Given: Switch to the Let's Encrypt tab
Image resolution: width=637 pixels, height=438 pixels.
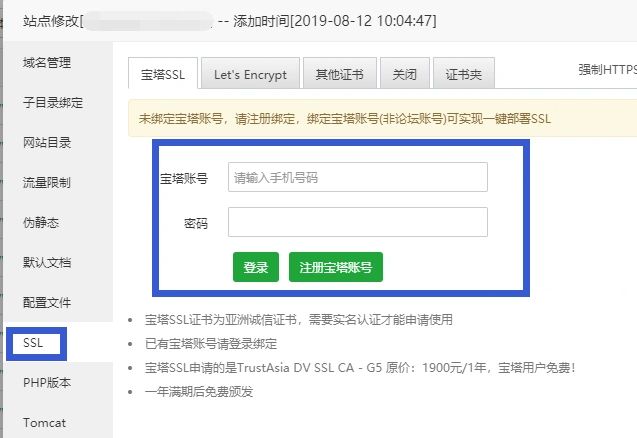Looking at the screenshot, I should (250, 74).
